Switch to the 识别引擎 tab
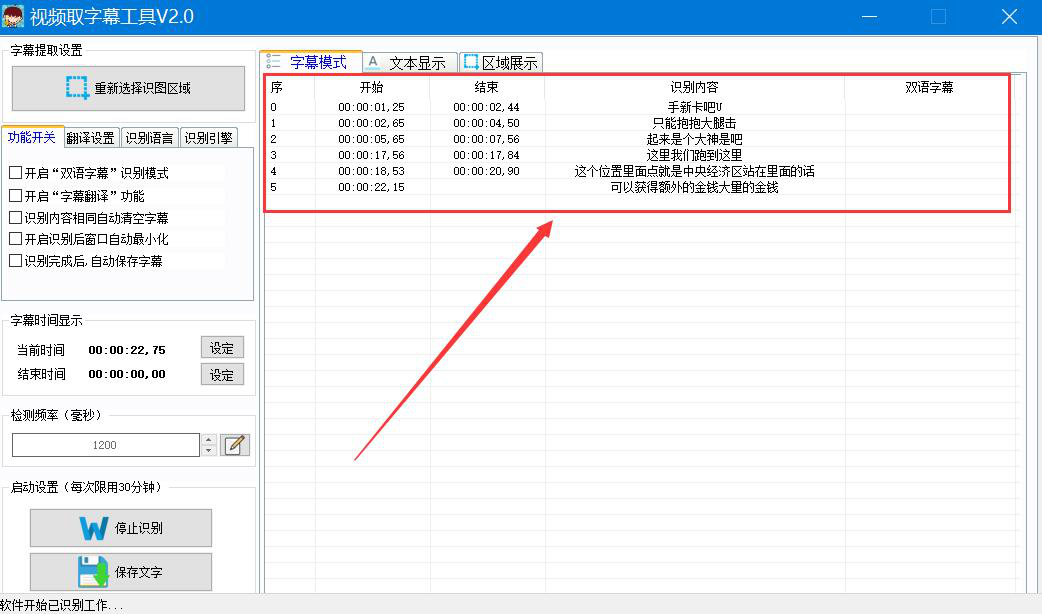The width and height of the screenshot is (1042, 614). point(209,138)
